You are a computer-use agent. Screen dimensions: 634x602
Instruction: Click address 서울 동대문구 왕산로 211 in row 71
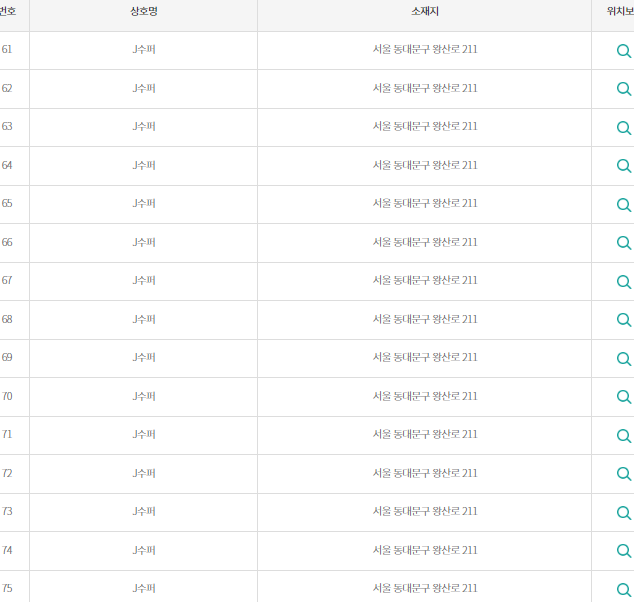pyautogui.click(x=425, y=434)
